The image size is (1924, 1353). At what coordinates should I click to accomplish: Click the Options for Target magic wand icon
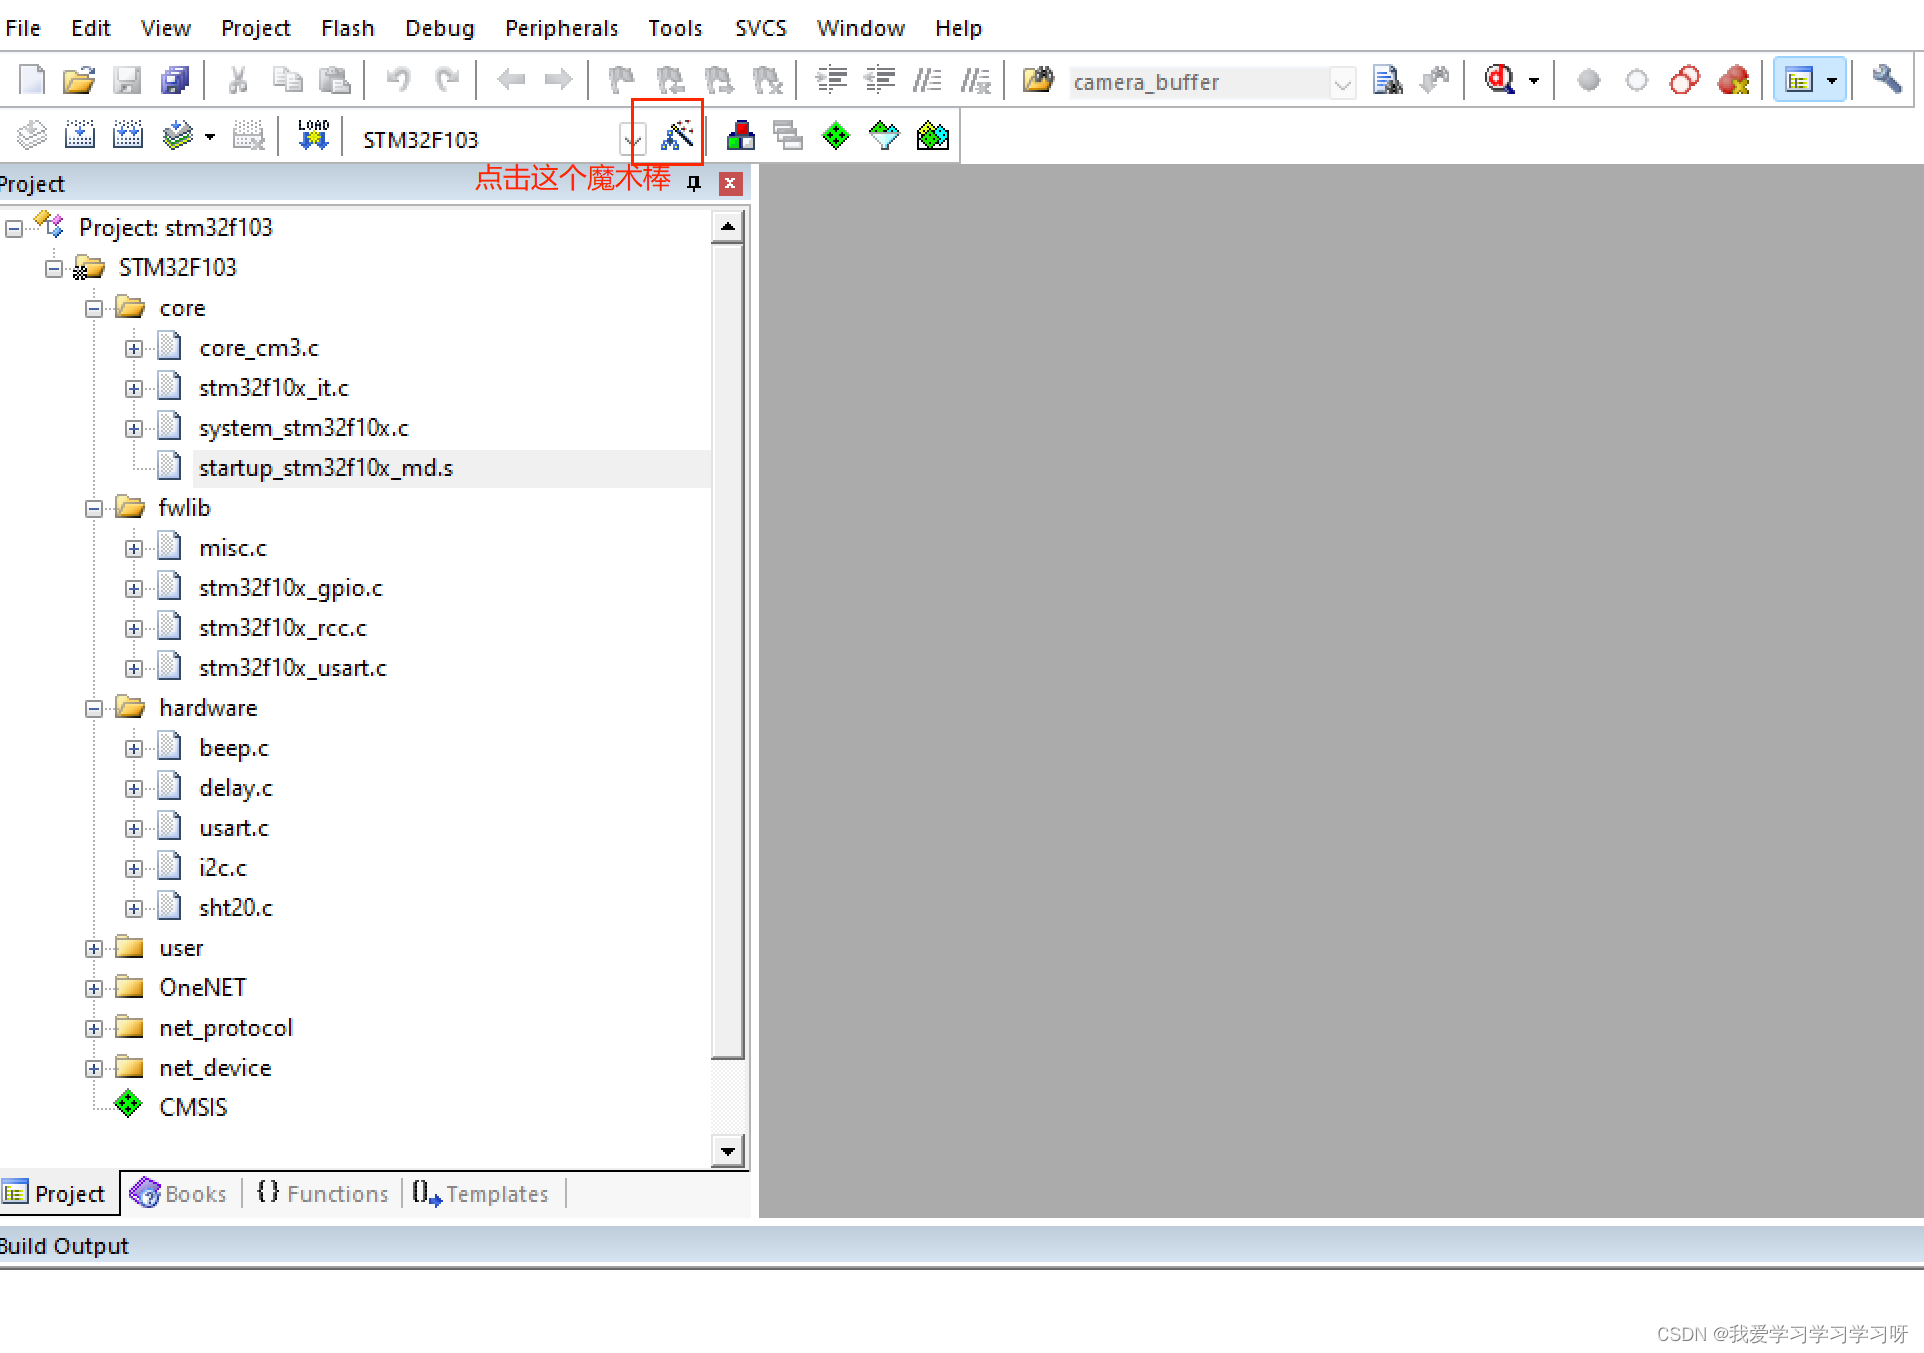(x=677, y=135)
